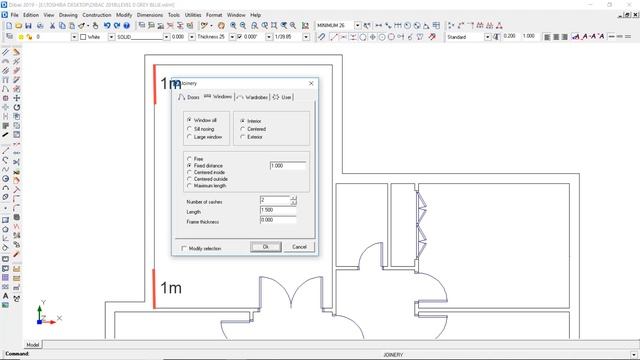Select the 'Centered' position radio button

pyautogui.click(x=242, y=129)
